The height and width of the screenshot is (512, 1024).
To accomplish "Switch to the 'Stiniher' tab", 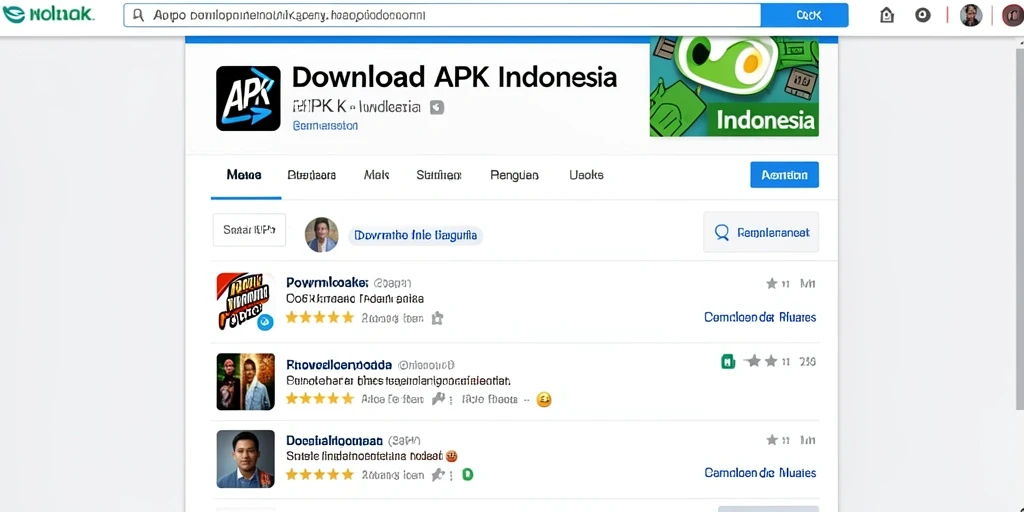I will [439, 175].
